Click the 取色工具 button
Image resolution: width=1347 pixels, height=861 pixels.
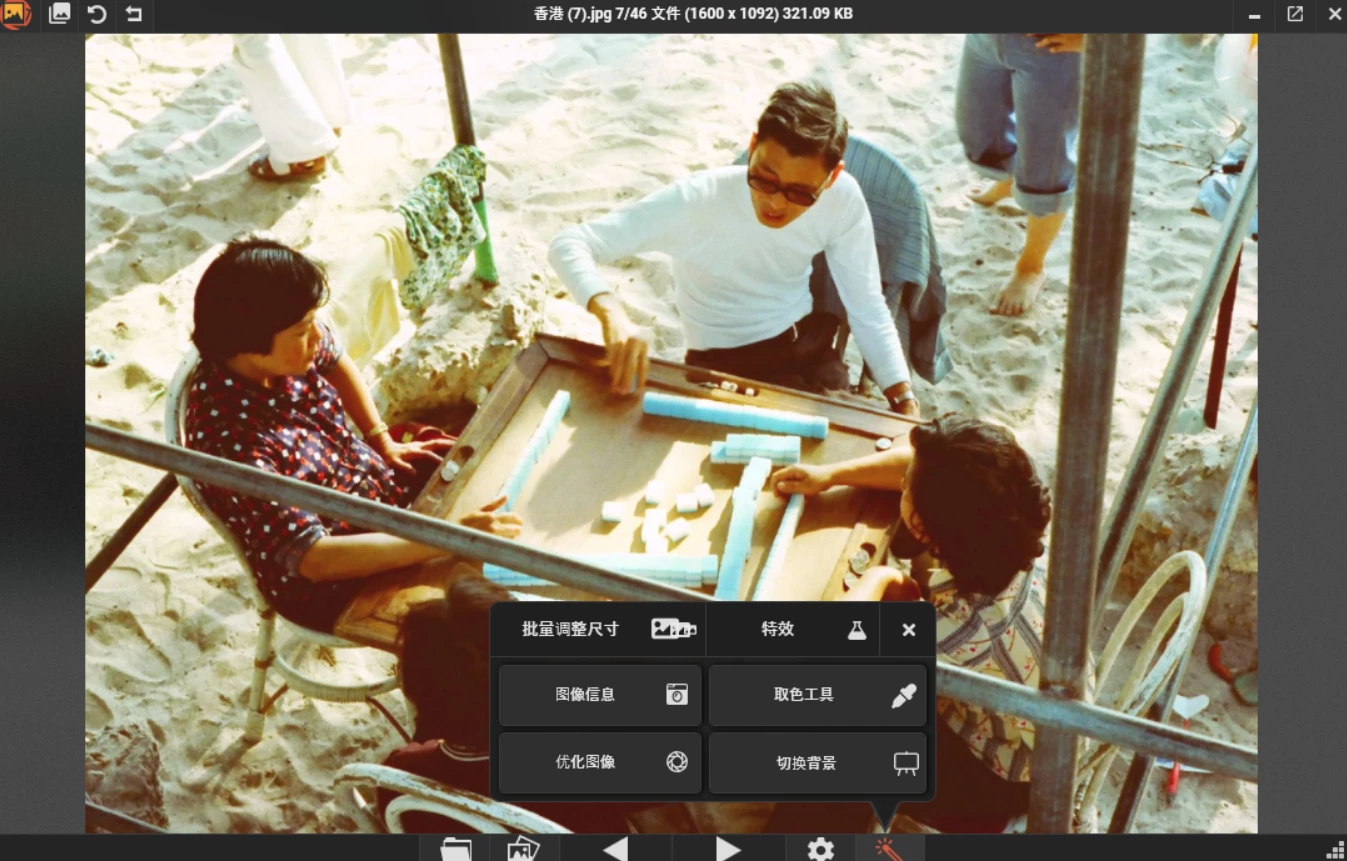(817, 695)
